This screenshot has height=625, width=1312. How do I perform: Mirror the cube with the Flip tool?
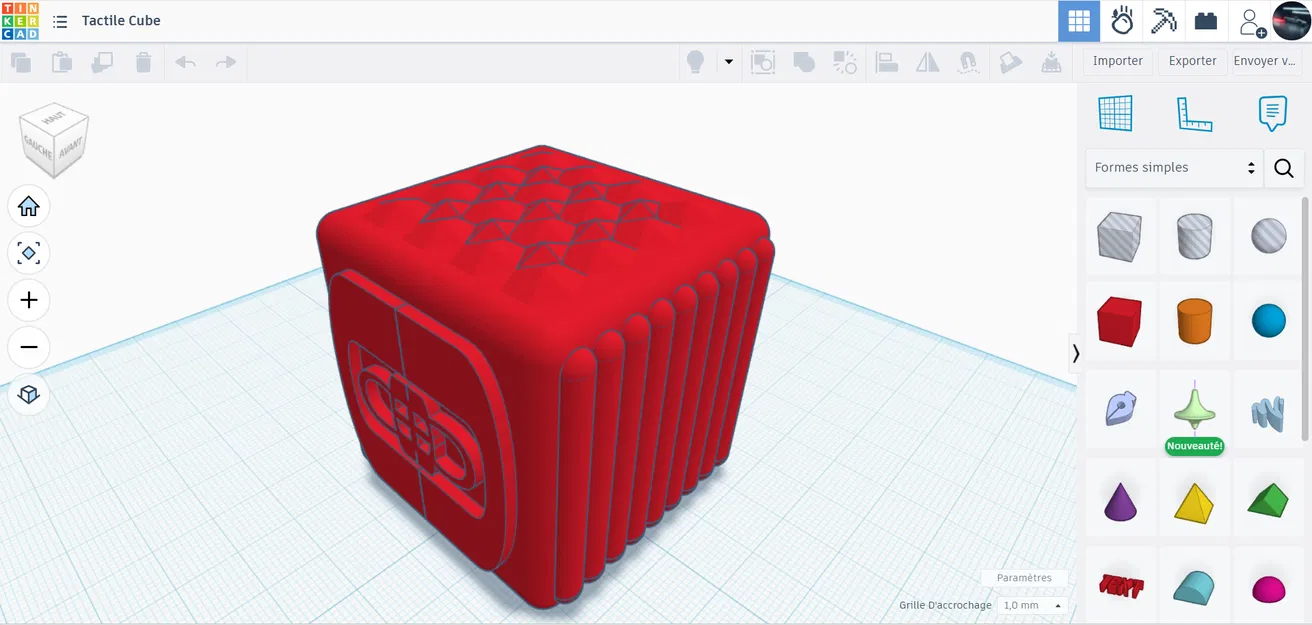(x=927, y=62)
